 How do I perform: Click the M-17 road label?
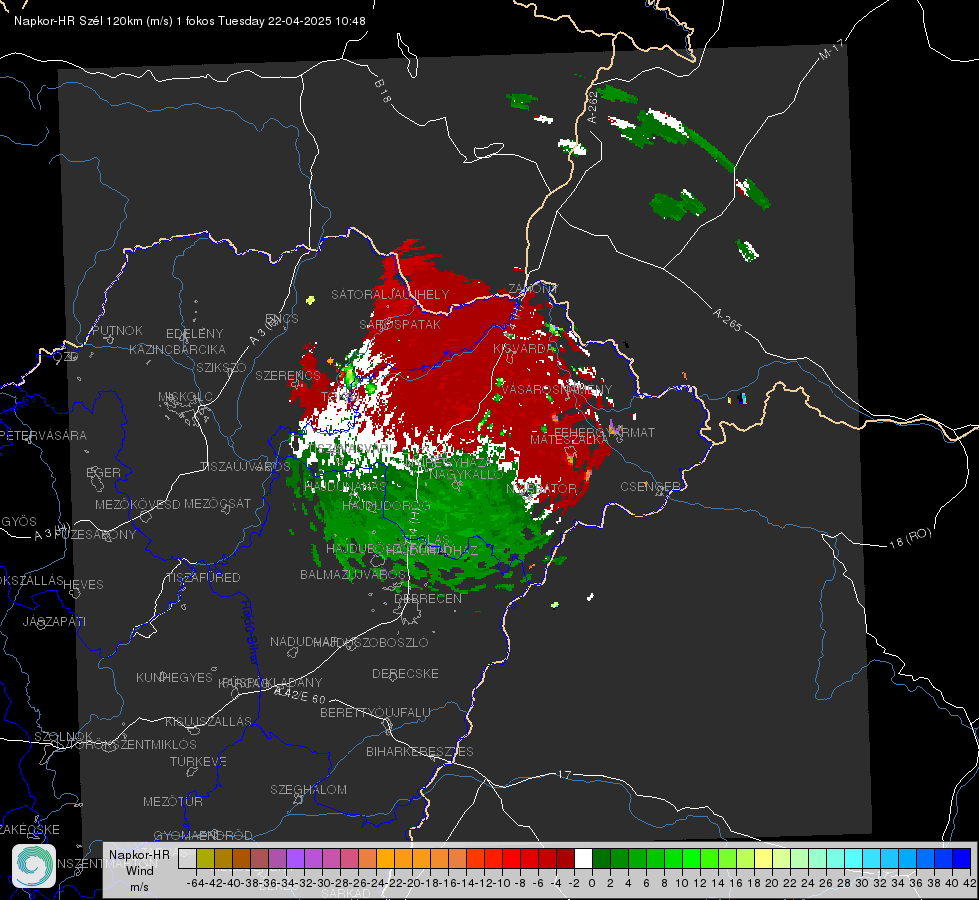point(832,49)
